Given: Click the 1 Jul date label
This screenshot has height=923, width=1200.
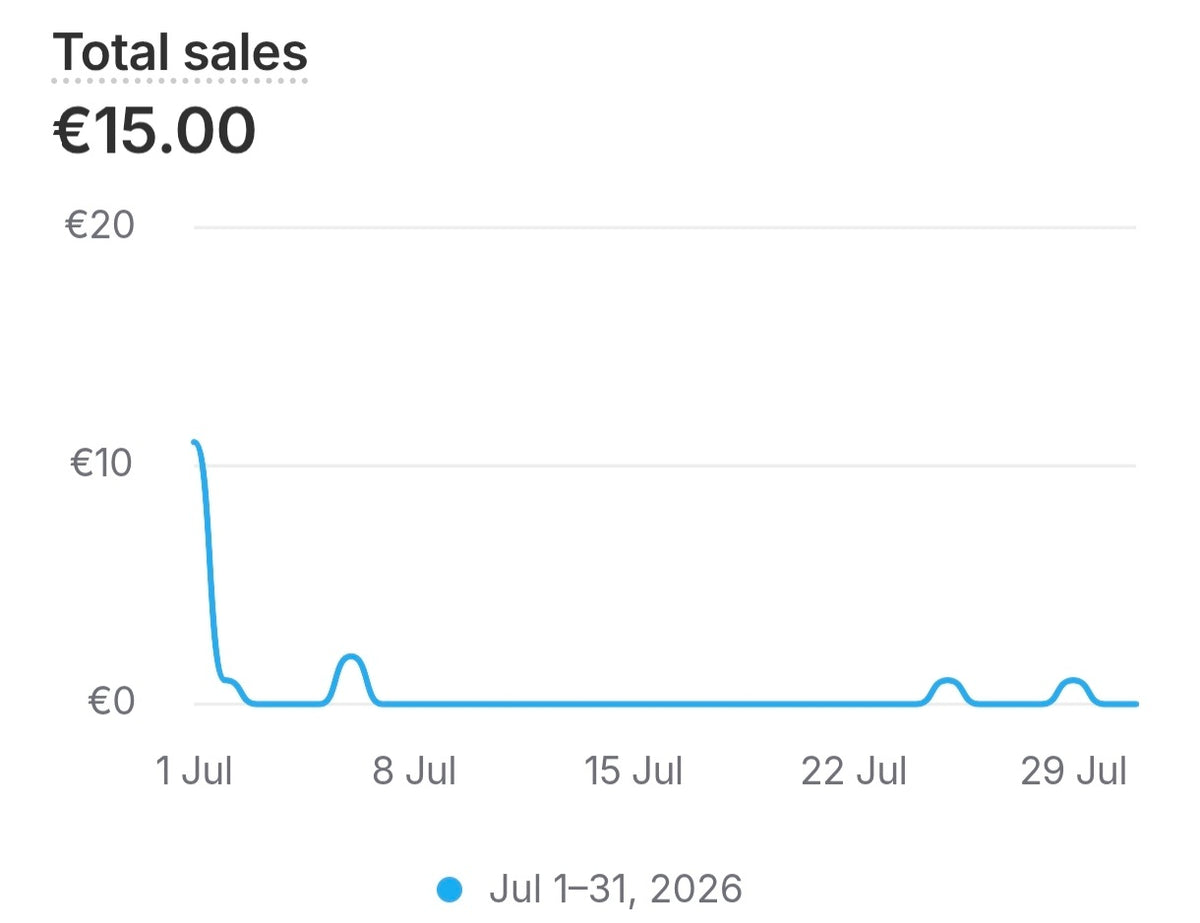Looking at the screenshot, I should coord(195,772).
